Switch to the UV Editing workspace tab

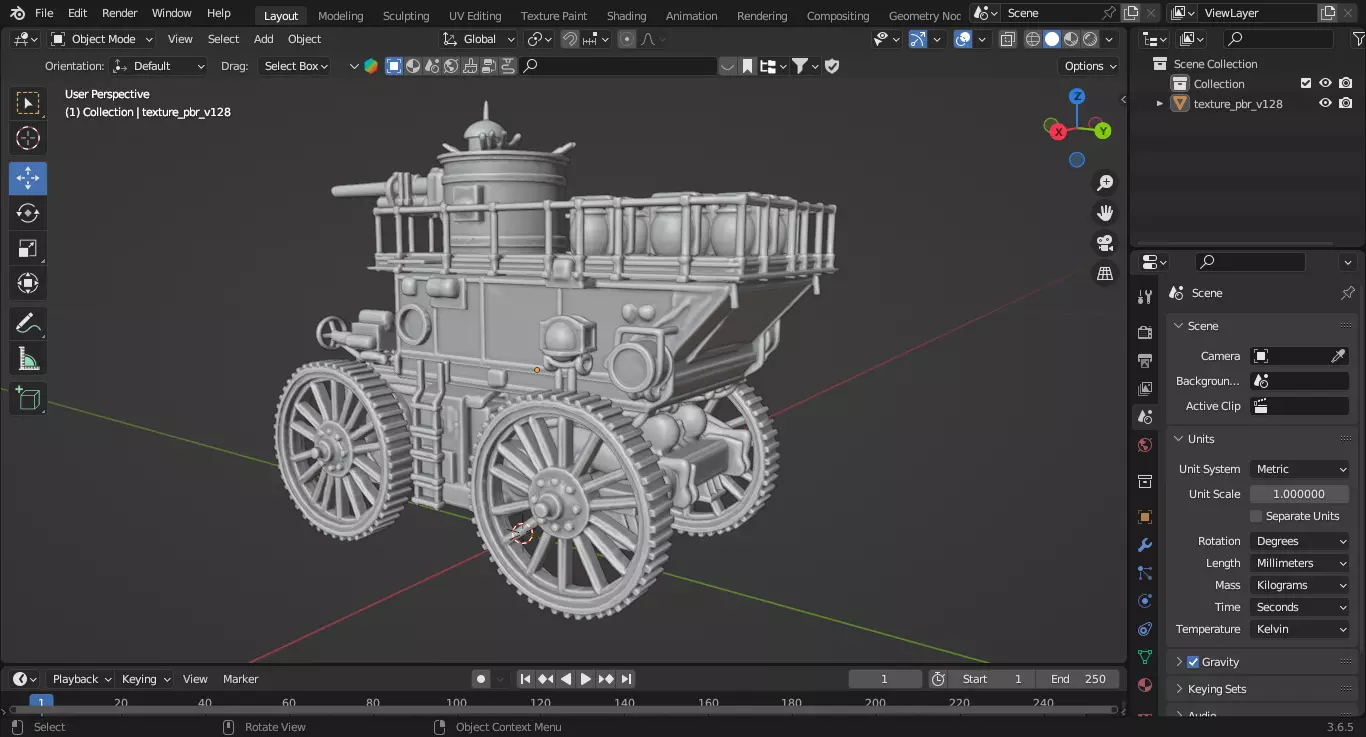pos(474,16)
